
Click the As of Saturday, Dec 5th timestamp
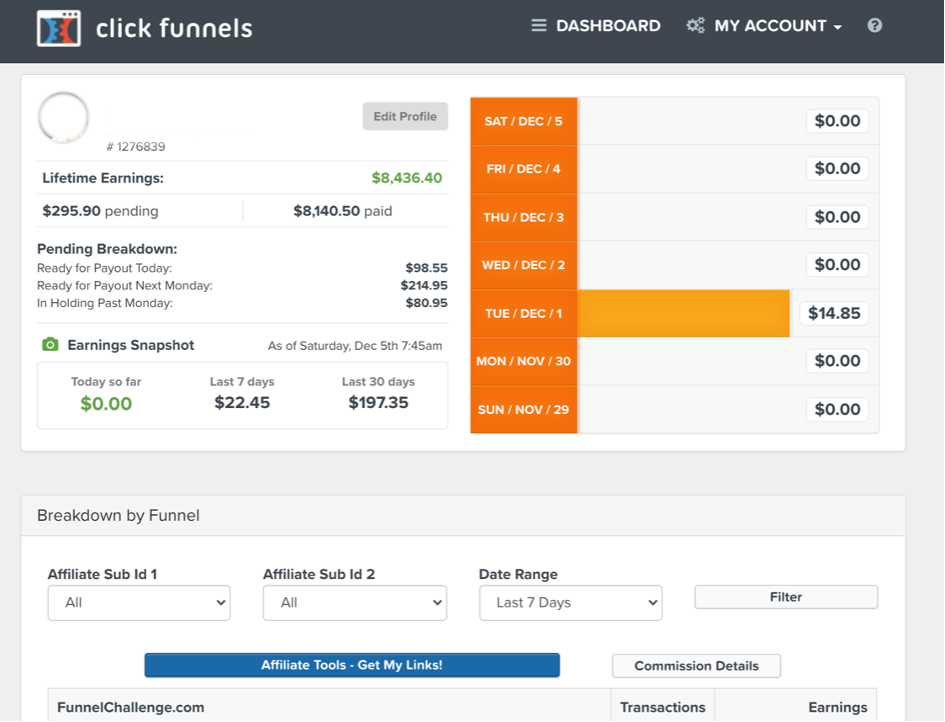point(355,345)
